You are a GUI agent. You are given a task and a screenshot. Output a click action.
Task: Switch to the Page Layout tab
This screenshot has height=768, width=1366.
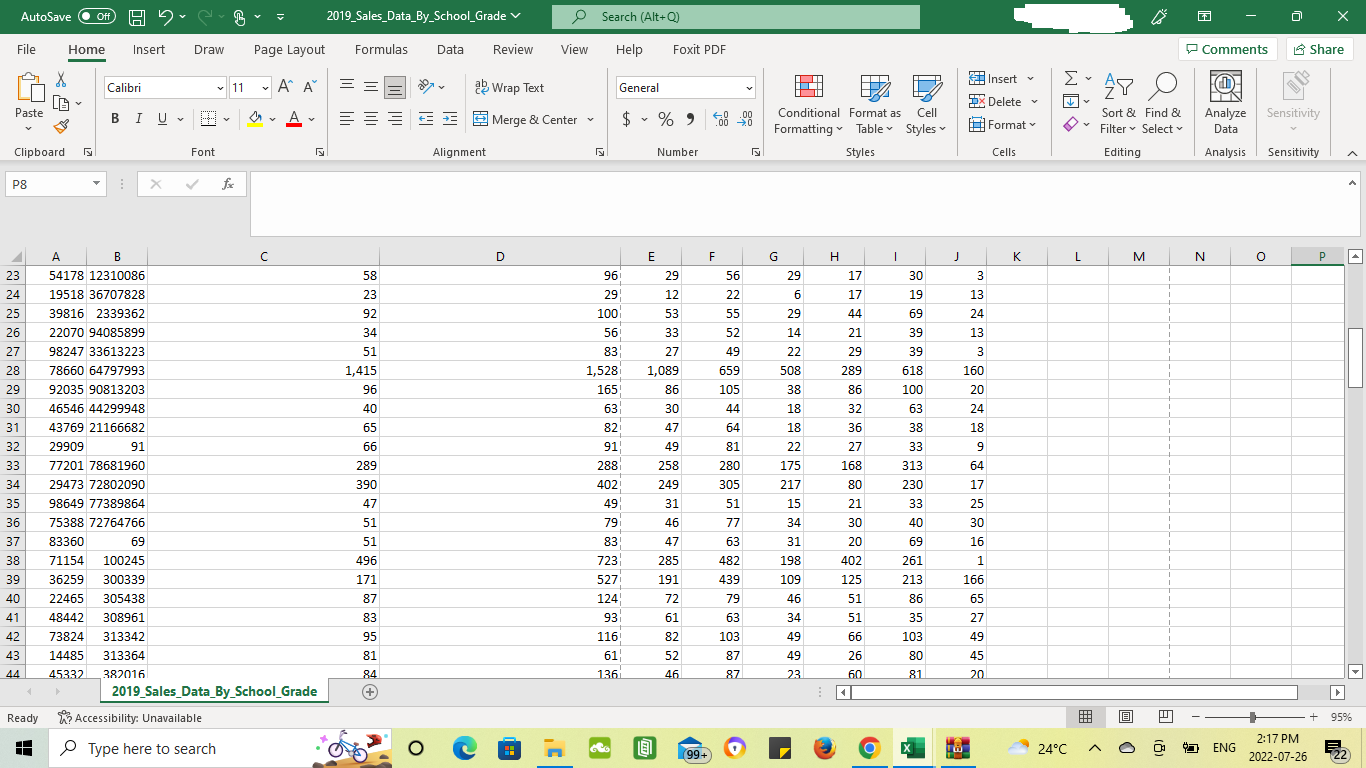[x=289, y=49]
